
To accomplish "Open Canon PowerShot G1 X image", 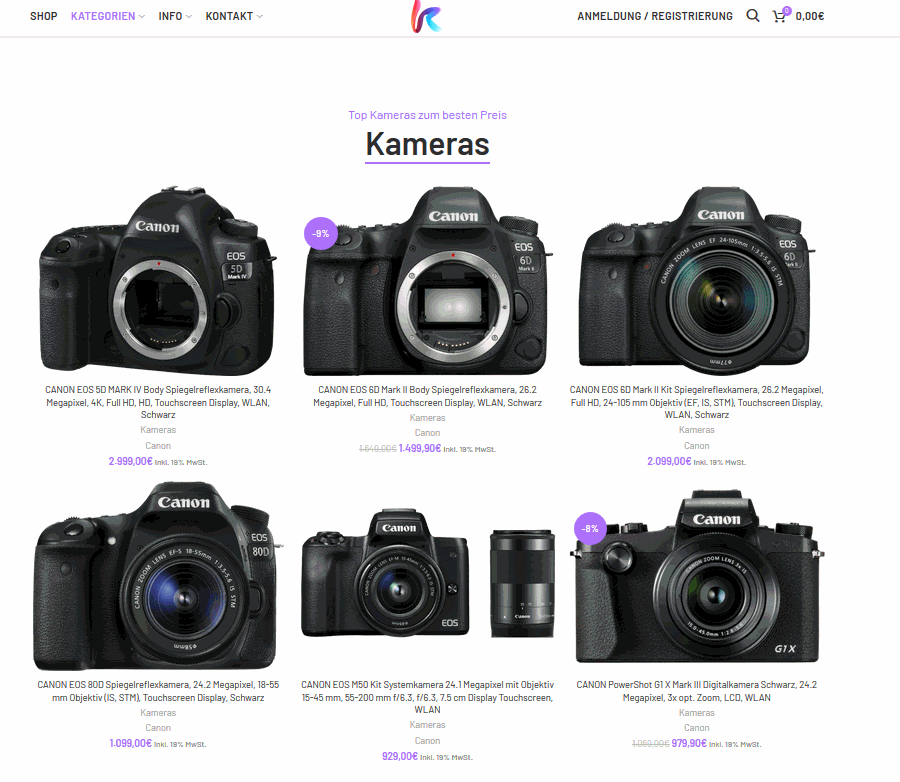I will tap(696, 576).
